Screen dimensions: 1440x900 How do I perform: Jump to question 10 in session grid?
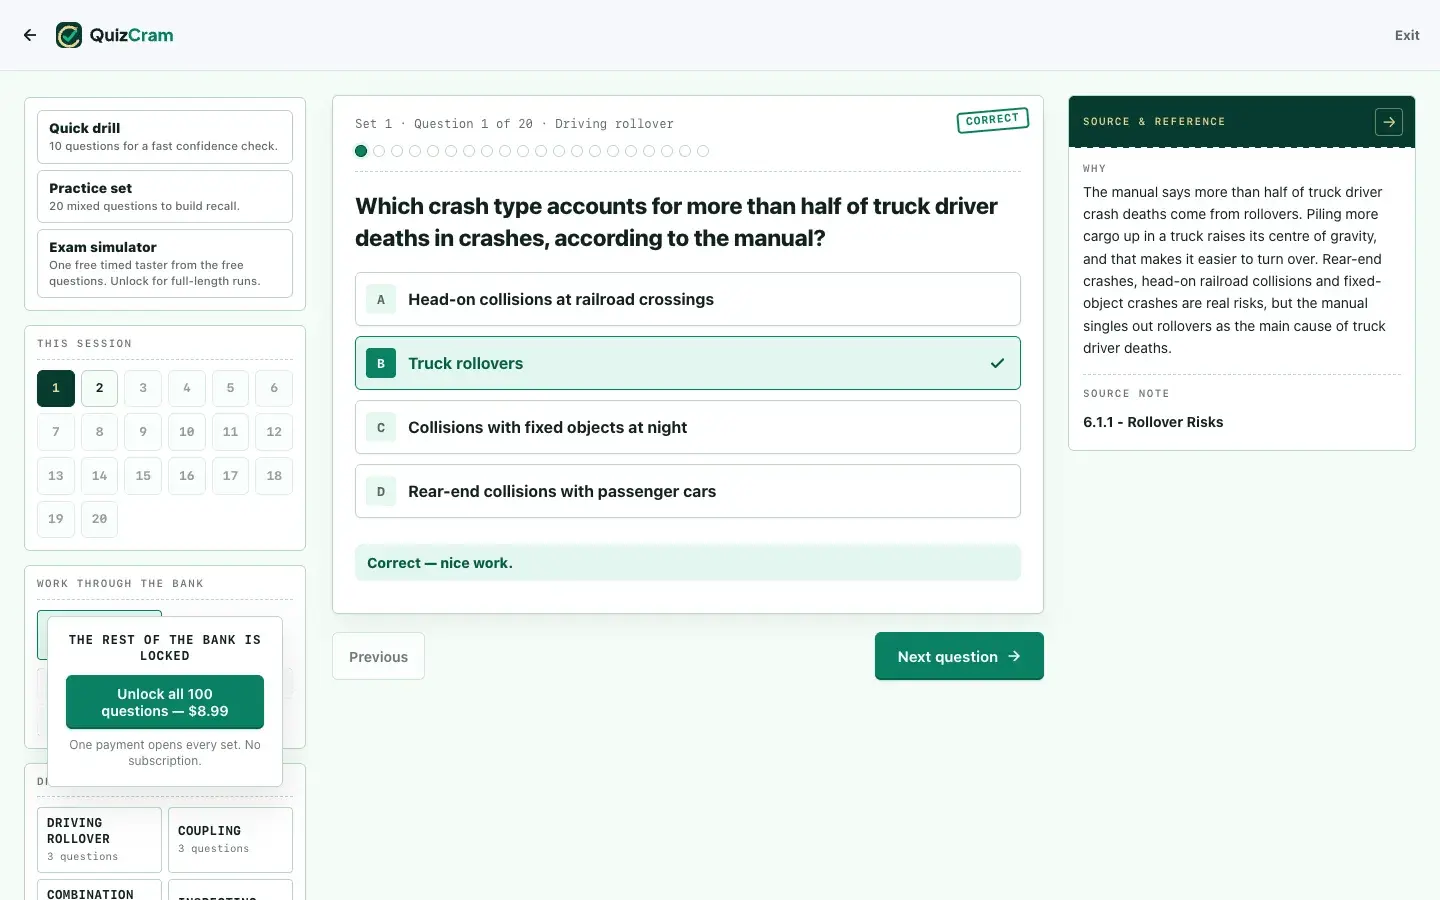point(187,432)
